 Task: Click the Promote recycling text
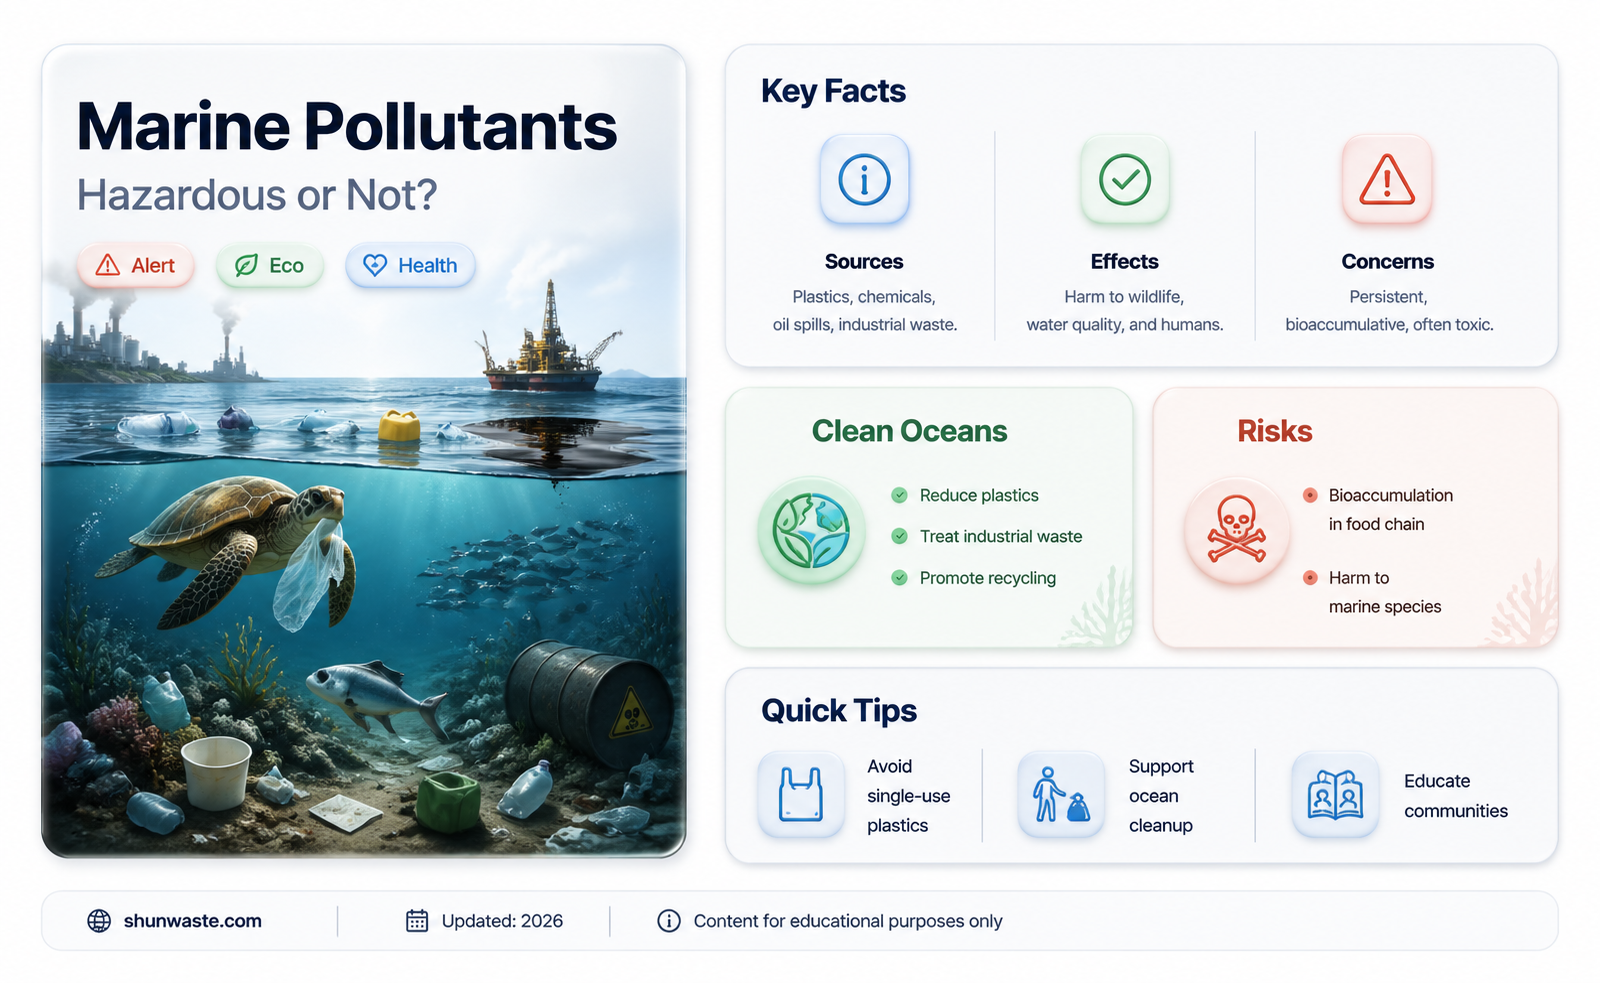988,578
